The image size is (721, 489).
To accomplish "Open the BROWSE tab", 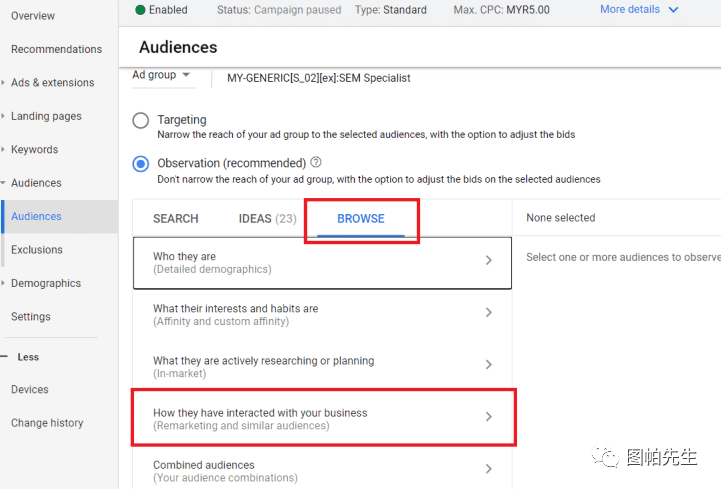I will pyautogui.click(x=361, y=219).
